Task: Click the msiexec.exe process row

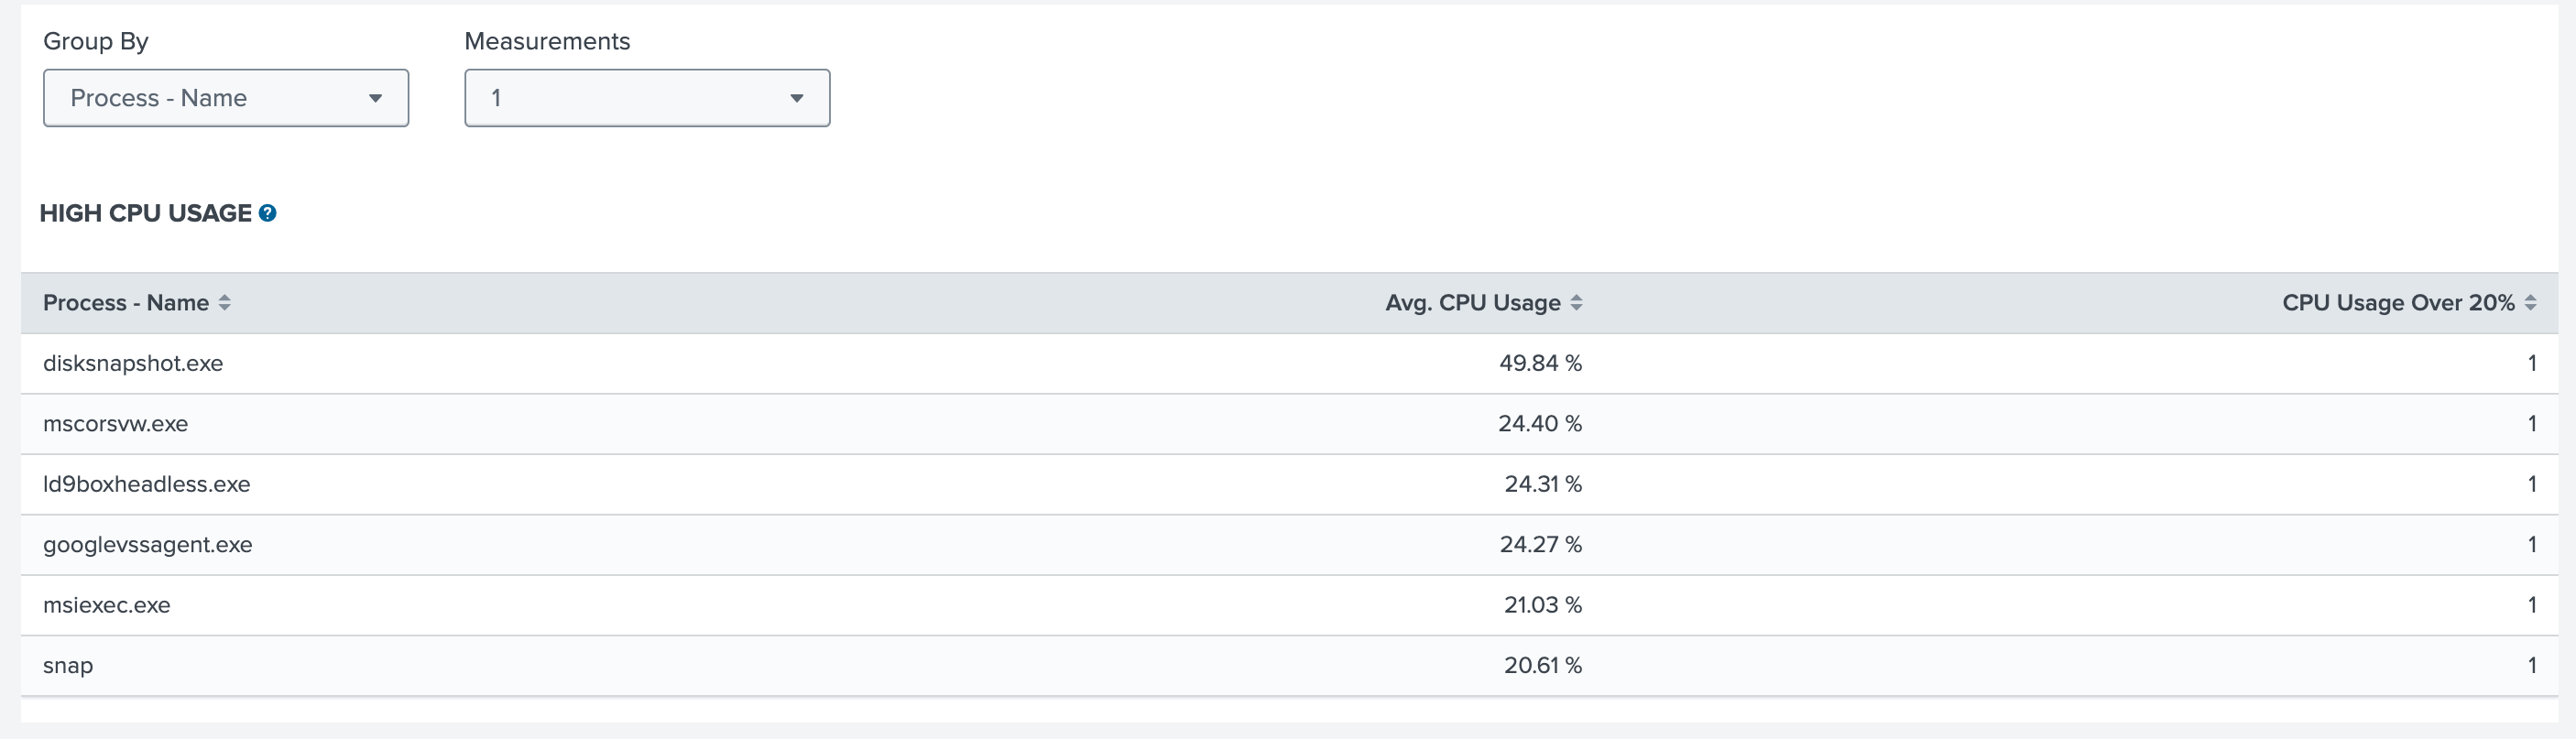Action: point(106,605)
